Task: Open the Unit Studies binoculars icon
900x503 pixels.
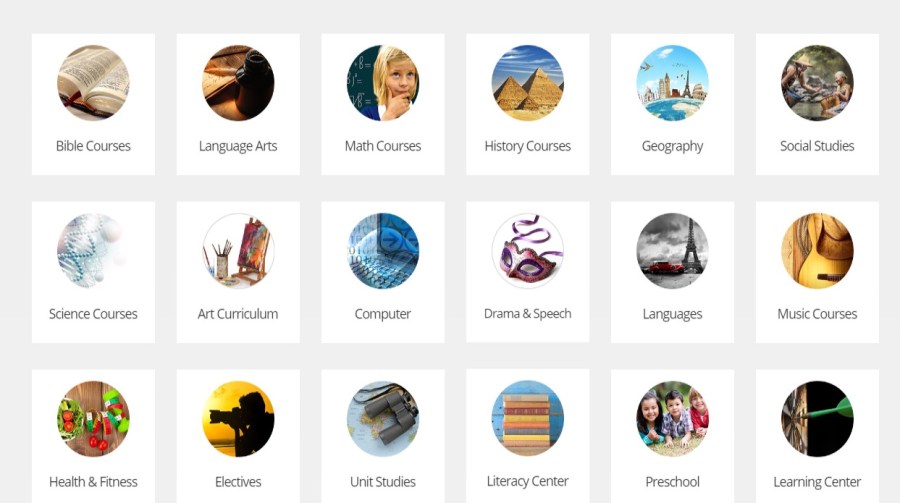Action: pos(383,419)
